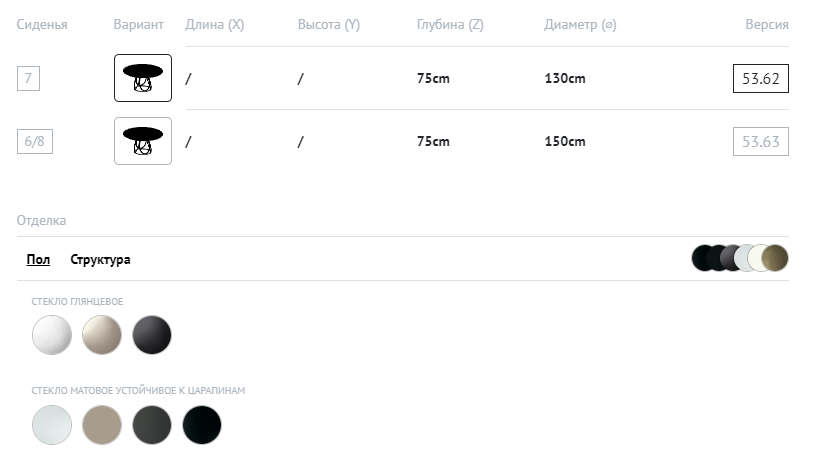Image resolution: width=822 pixels, height=456 pixels.
Task: Pick the dark gray glossy glass swatch
Action: [152, 335]
